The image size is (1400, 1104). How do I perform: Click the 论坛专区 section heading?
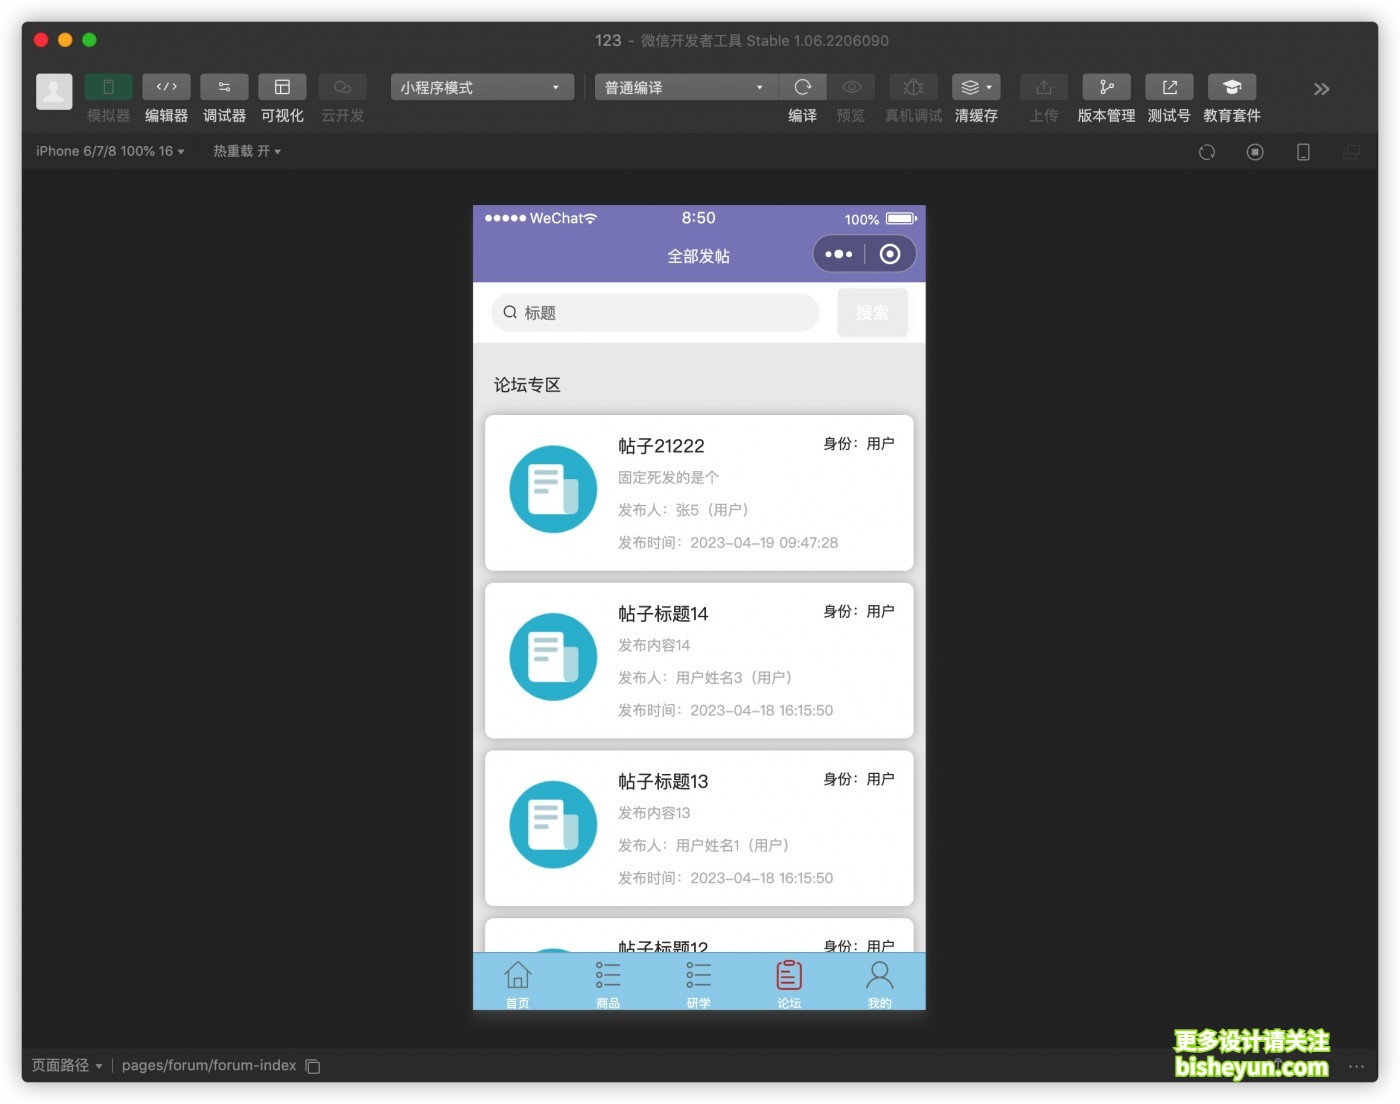(527, 385)
